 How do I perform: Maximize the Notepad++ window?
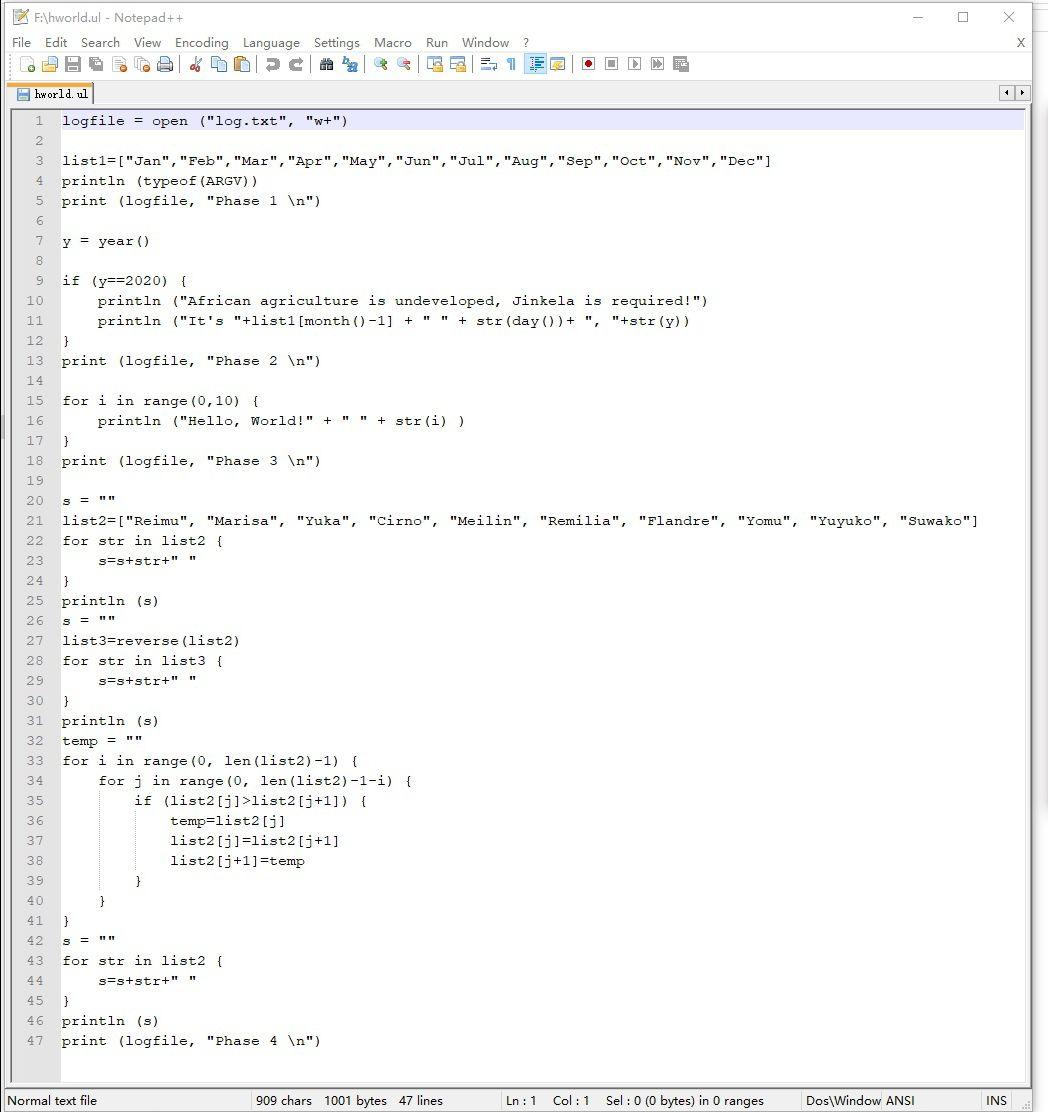[963, 17]
